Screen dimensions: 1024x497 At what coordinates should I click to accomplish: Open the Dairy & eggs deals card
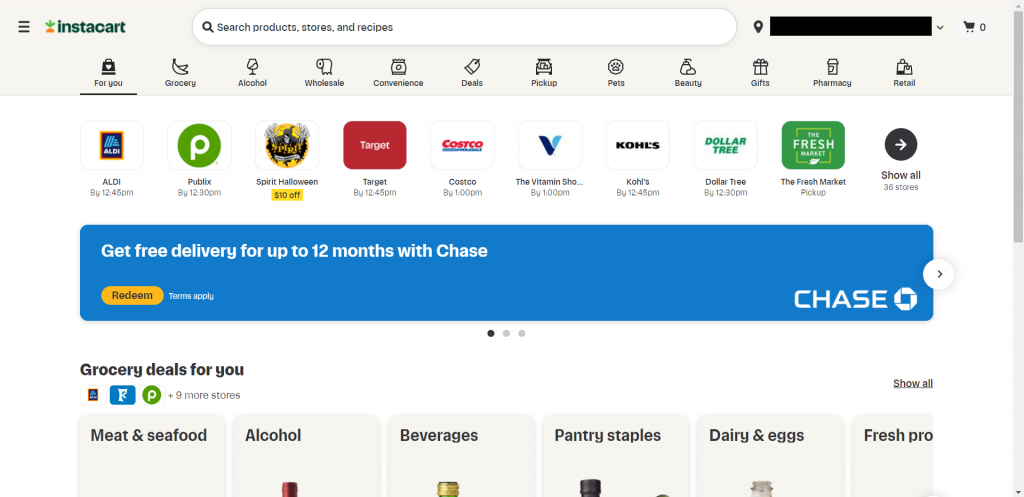pyautogui.click(x=771, y=457)
